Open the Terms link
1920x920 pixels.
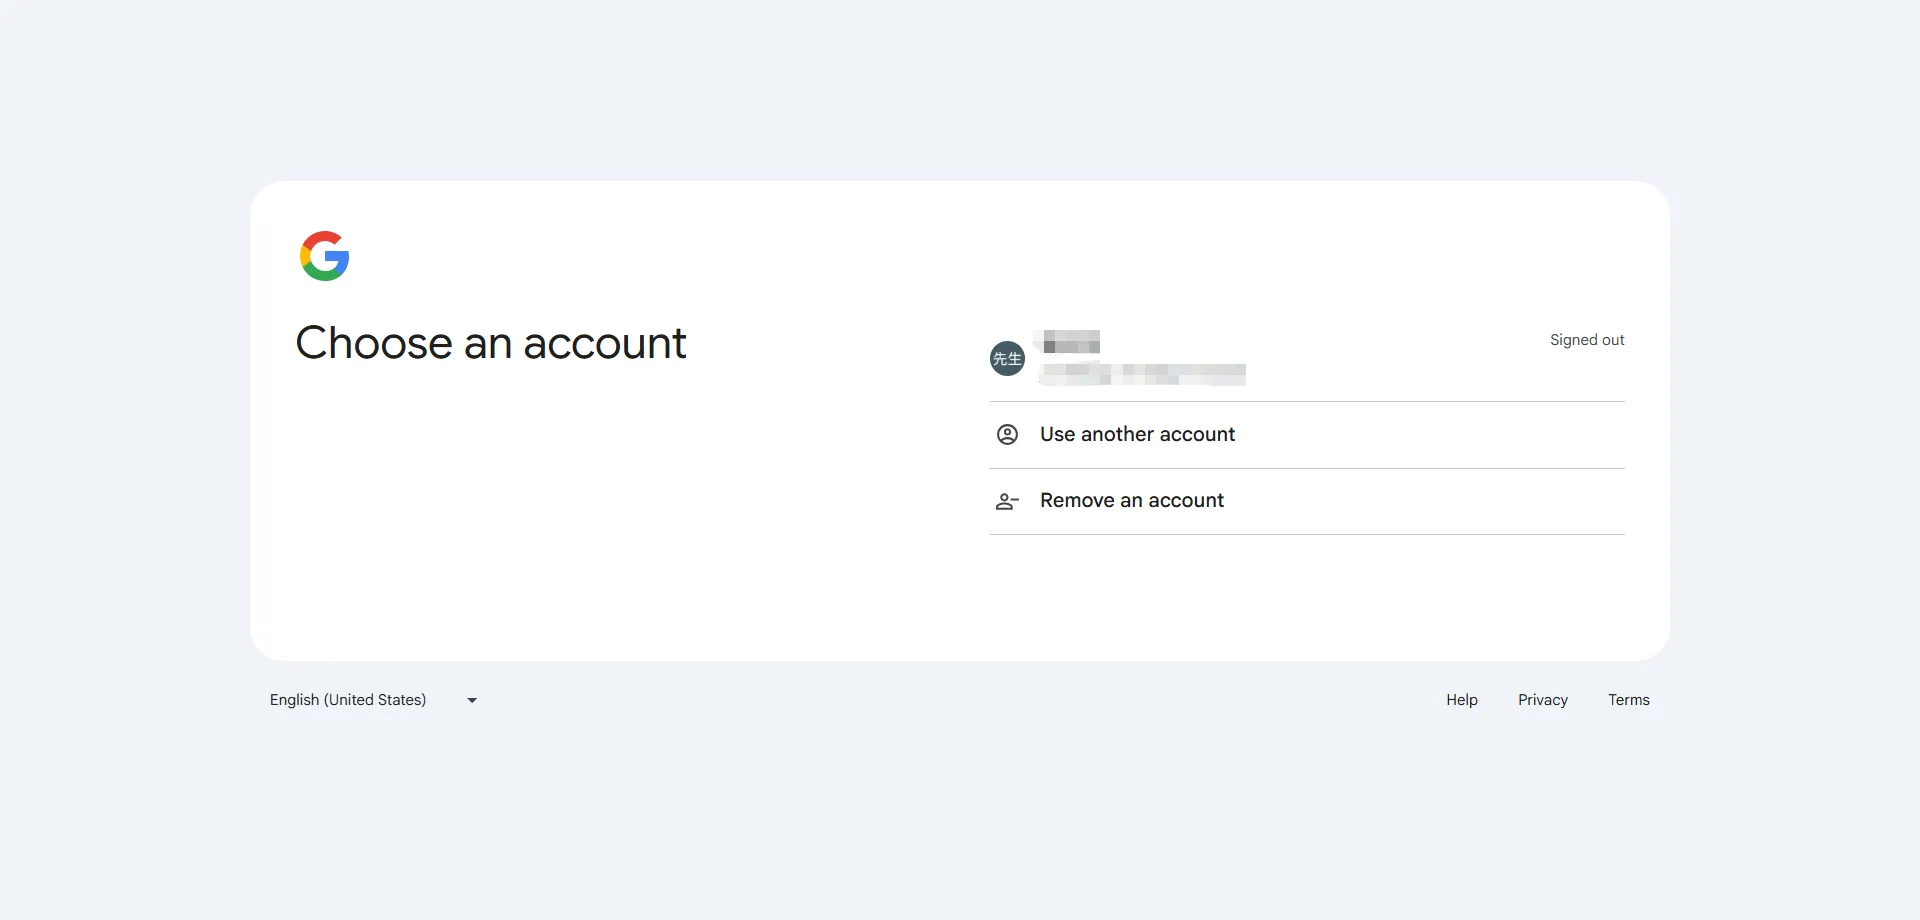[x=1628, y=699]
